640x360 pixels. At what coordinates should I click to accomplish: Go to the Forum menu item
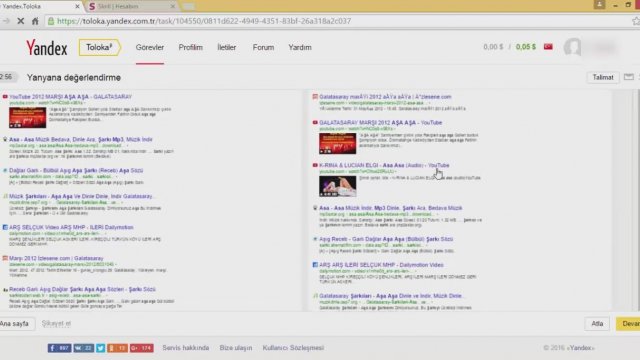tap(263, 47)
